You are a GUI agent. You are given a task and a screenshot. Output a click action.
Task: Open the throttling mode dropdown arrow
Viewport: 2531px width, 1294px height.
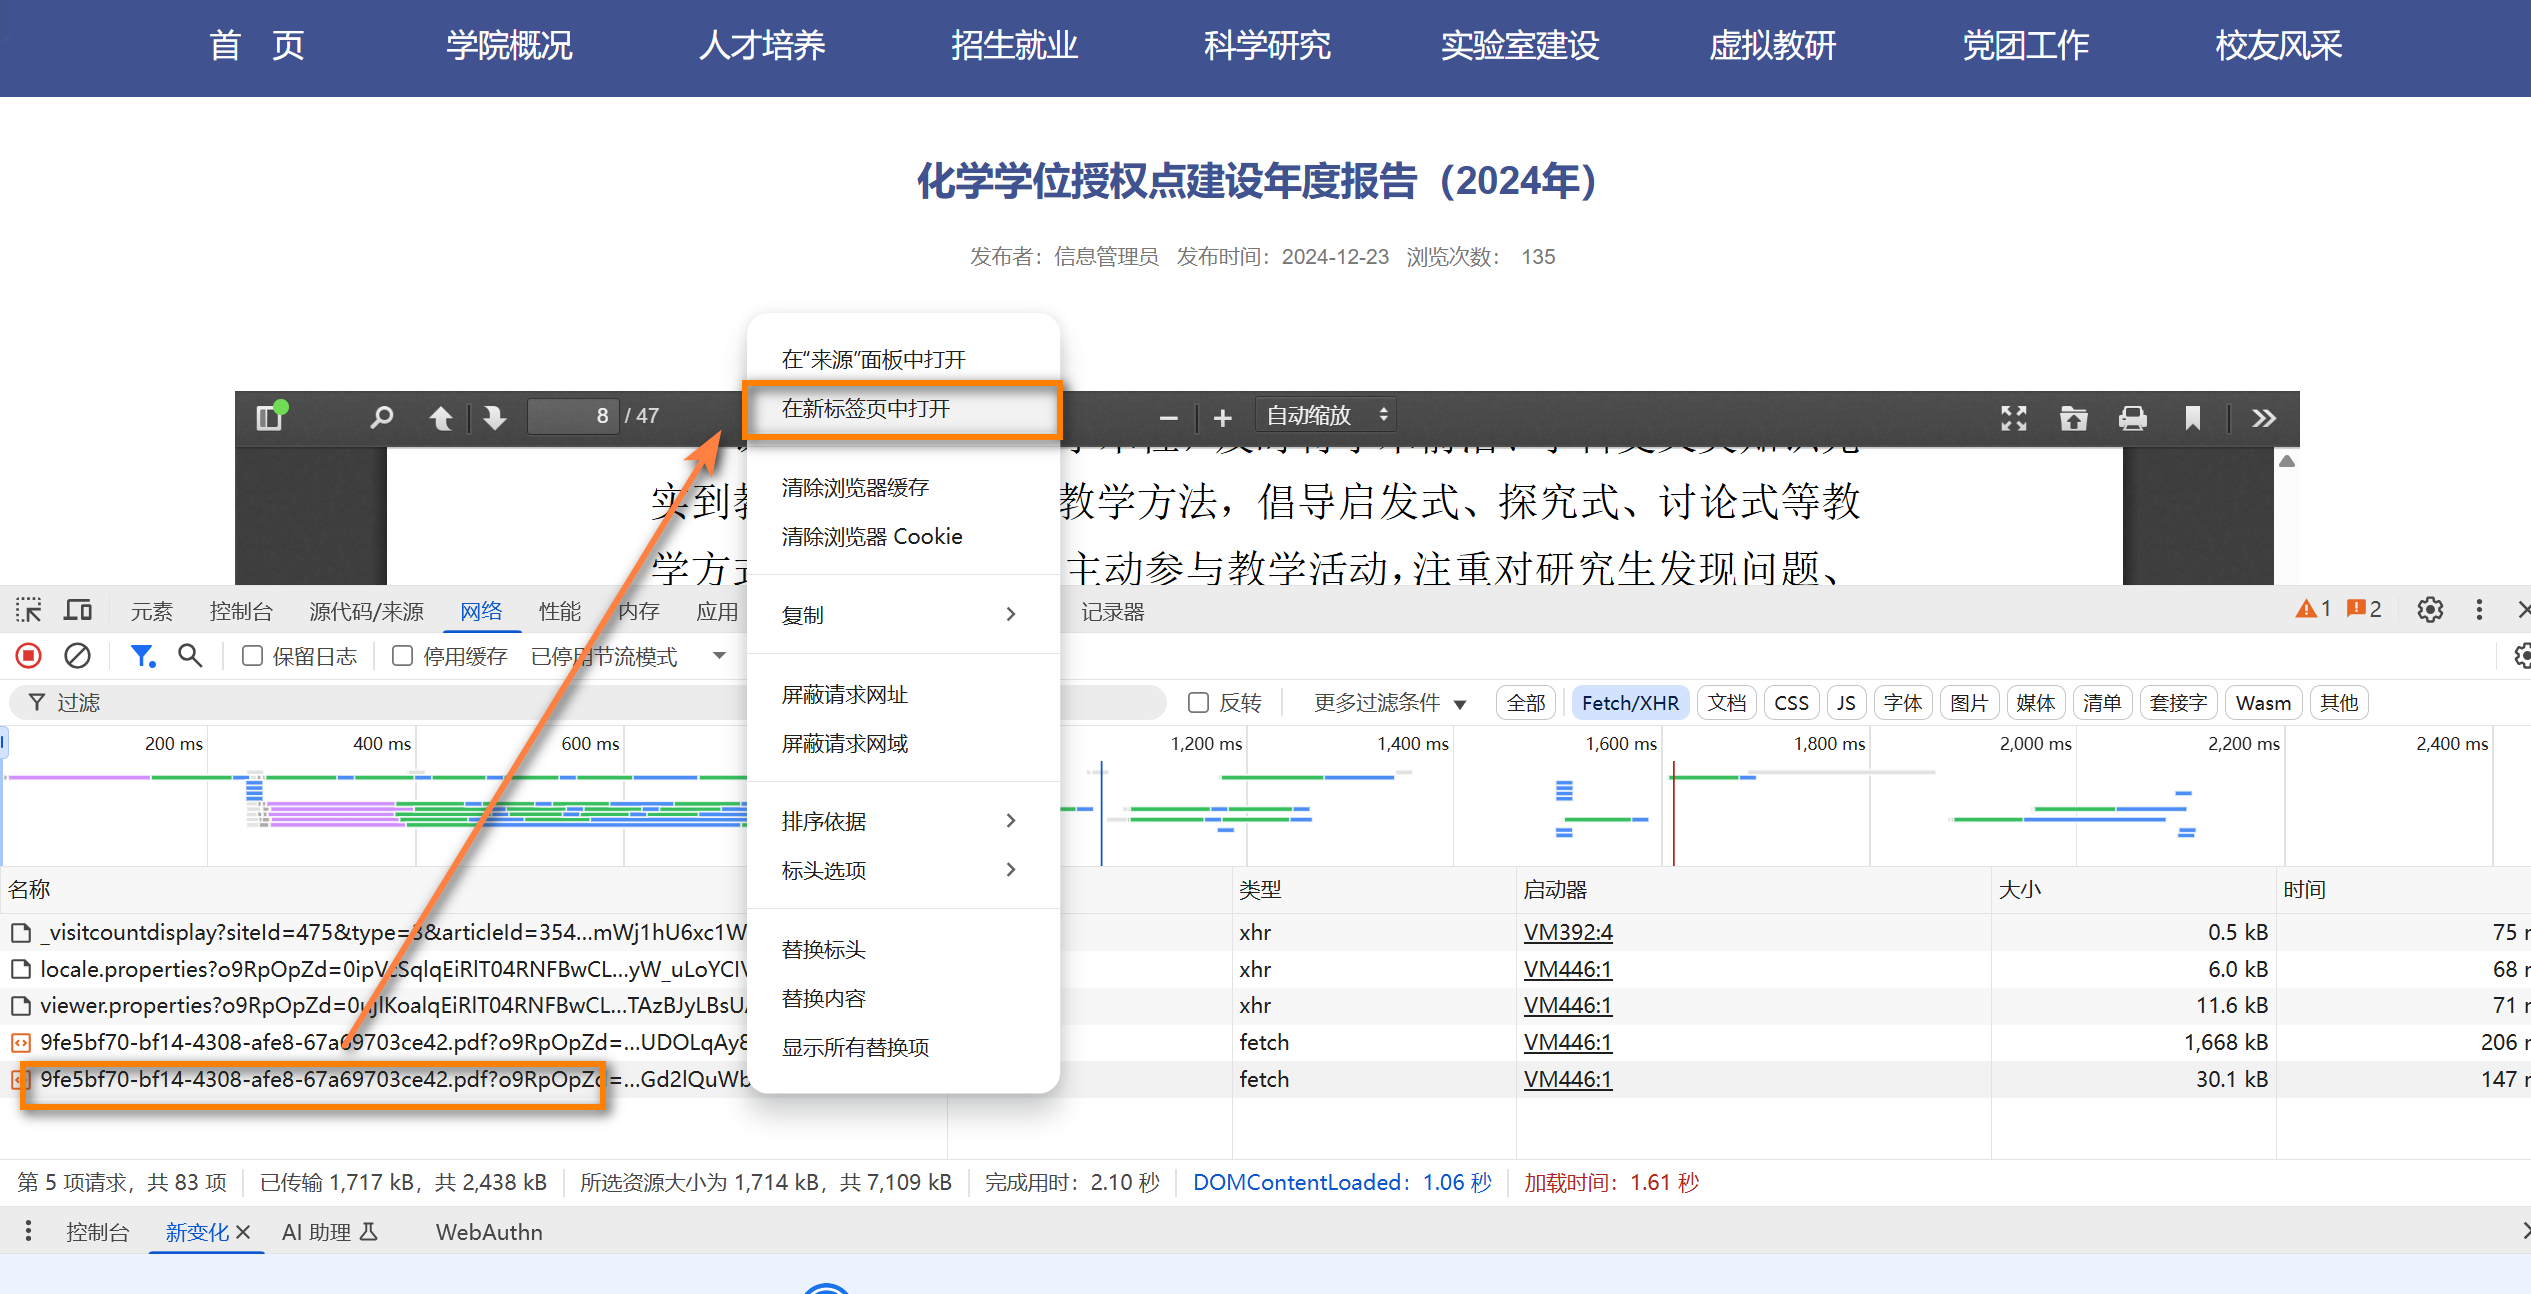coord(719,656)
